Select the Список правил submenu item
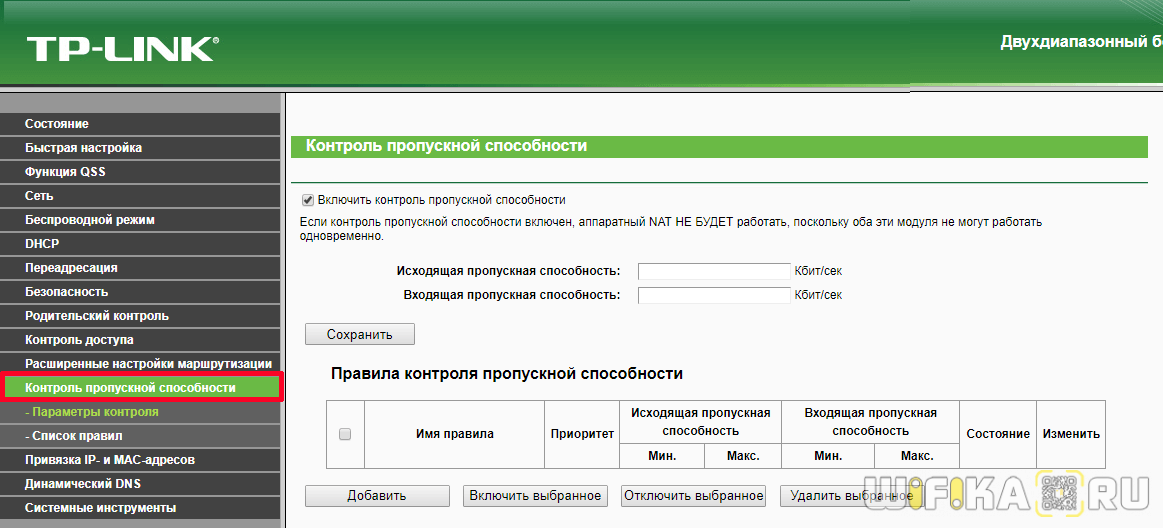Image resolution: width=1163 pixels, height=528 pixels. click(76, 436)
